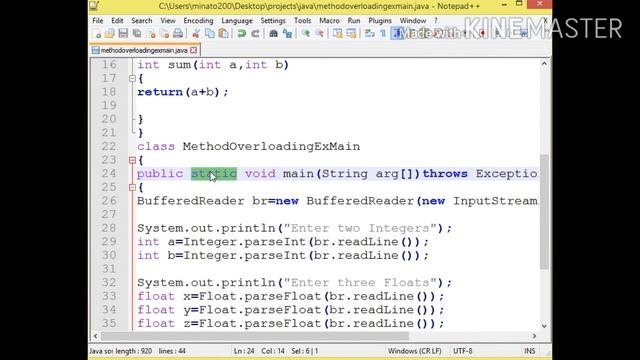Open the Run menu

point(354,20)
